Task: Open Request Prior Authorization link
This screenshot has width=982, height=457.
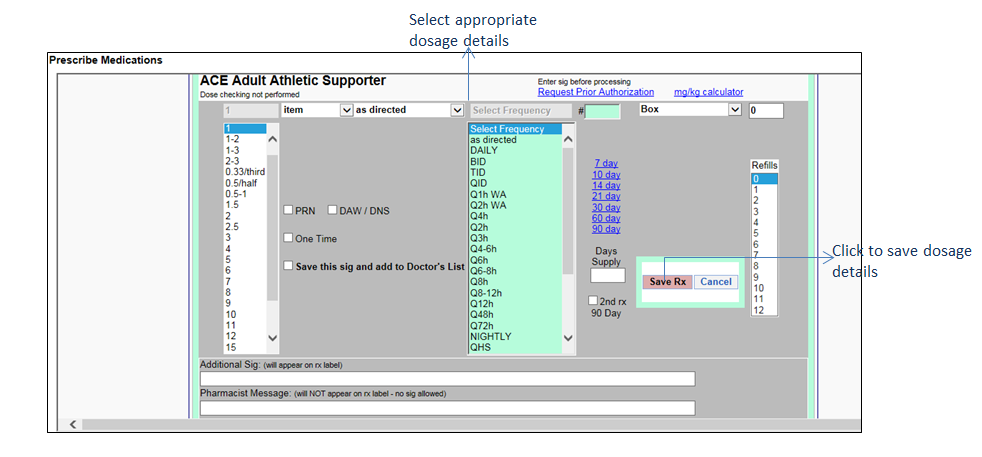Action: [596, 92]
